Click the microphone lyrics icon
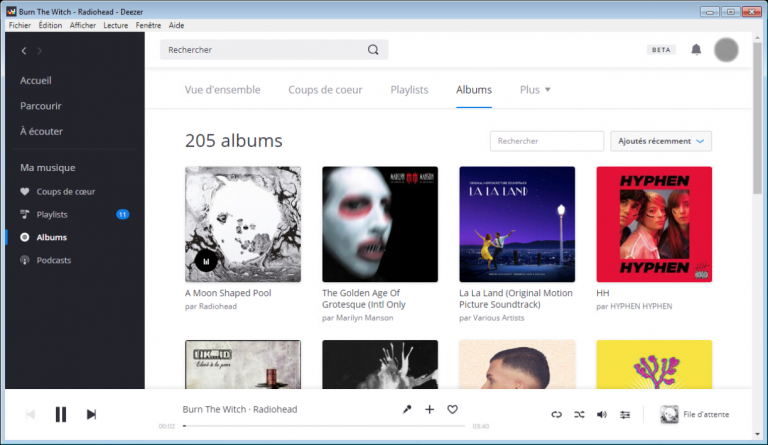This screenshot has width=768, height=445. pyautogui.click(x=407, y=409)
